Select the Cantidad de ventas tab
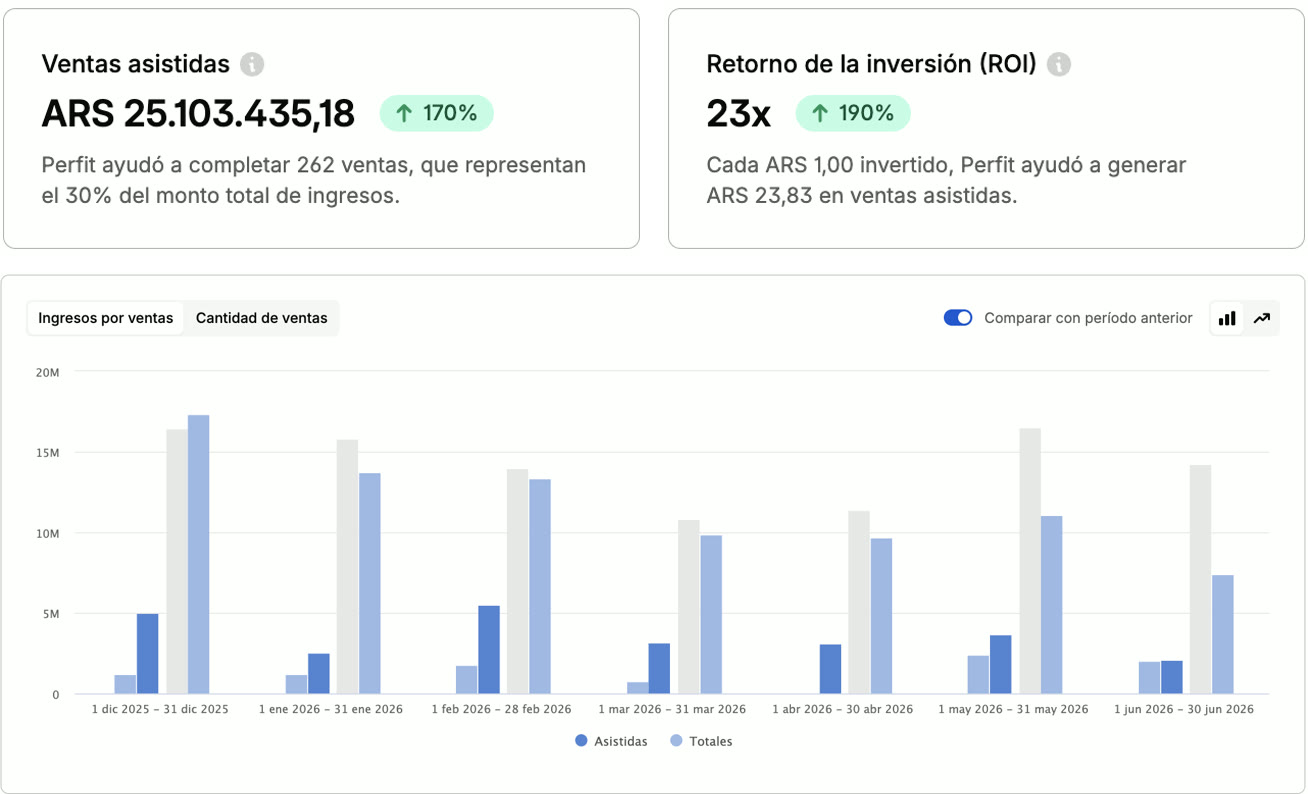The height and width of the screenshot is (794, 1308). (x=262, y=318)
